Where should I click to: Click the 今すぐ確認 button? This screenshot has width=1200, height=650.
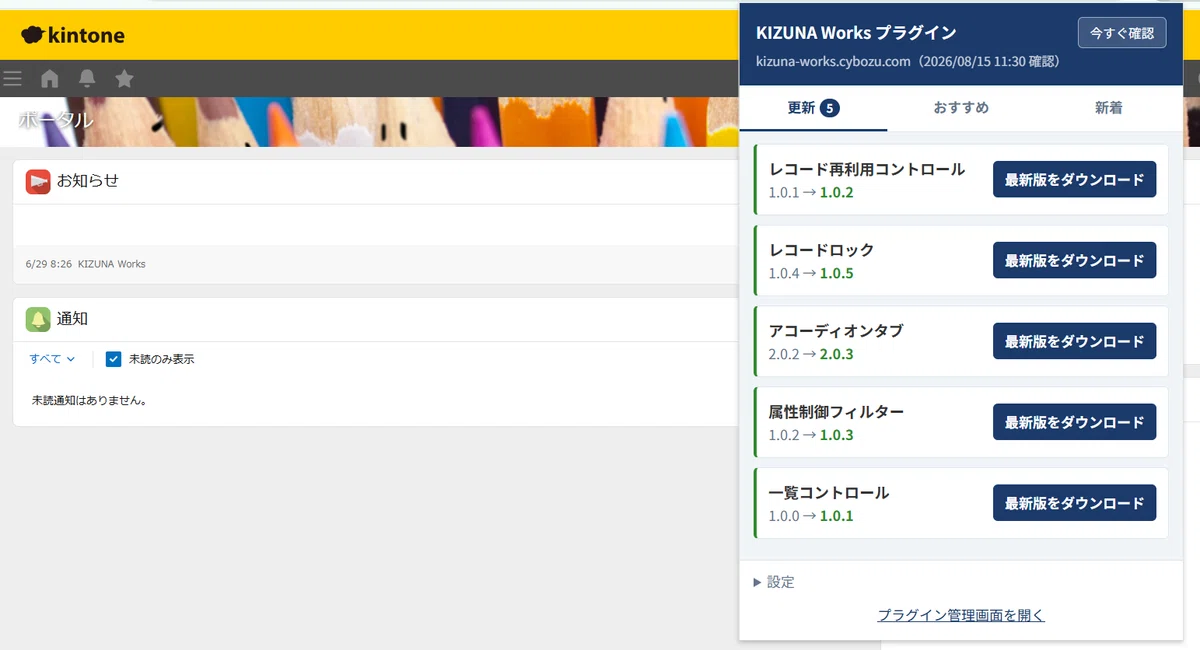click(x=1122, y=33)
